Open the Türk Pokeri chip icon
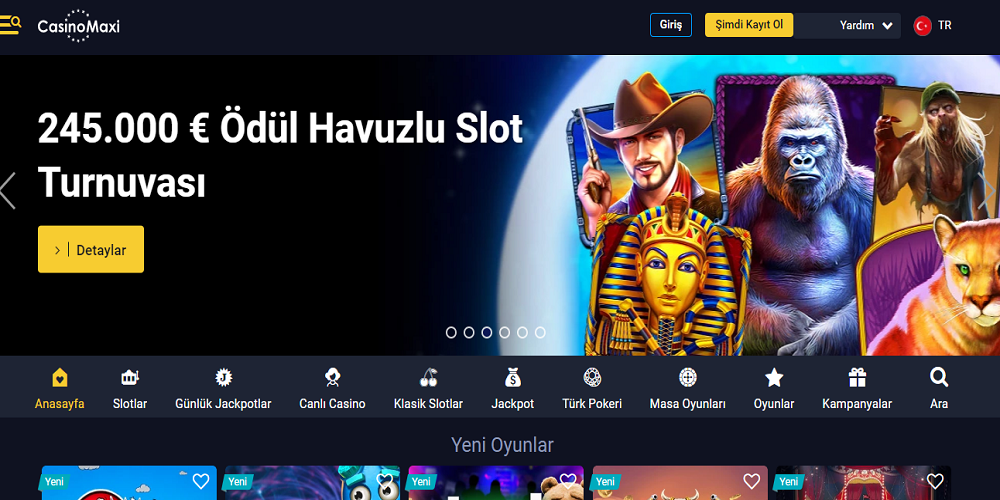The height and width of the screenshot is (500, 1000). pyautogui.click(x=592, y=378)
